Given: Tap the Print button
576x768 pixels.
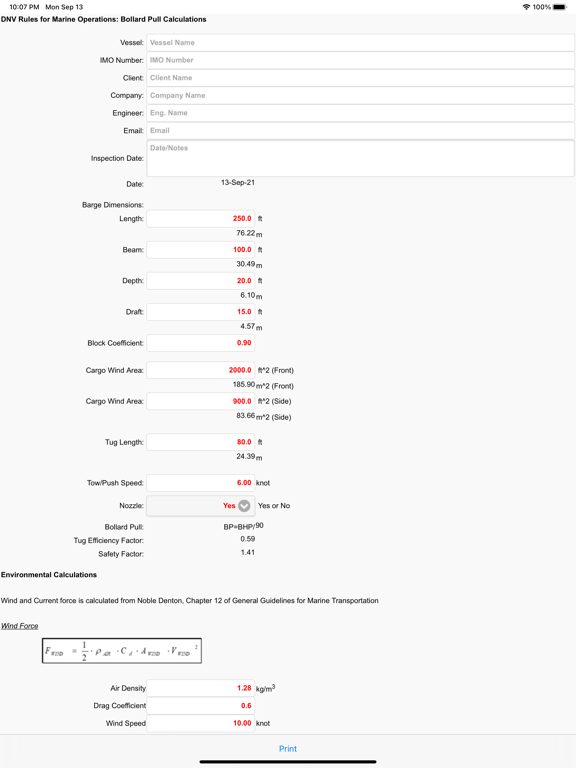Looking at the screenshot, I should [288, 748].
